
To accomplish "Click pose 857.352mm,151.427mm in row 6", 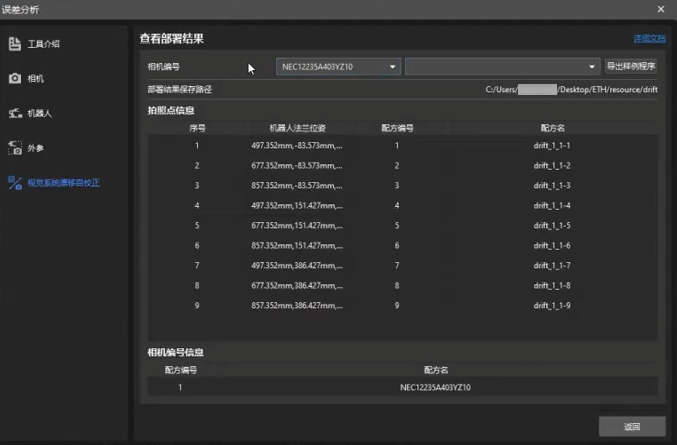I will click(x=297, y=245).
